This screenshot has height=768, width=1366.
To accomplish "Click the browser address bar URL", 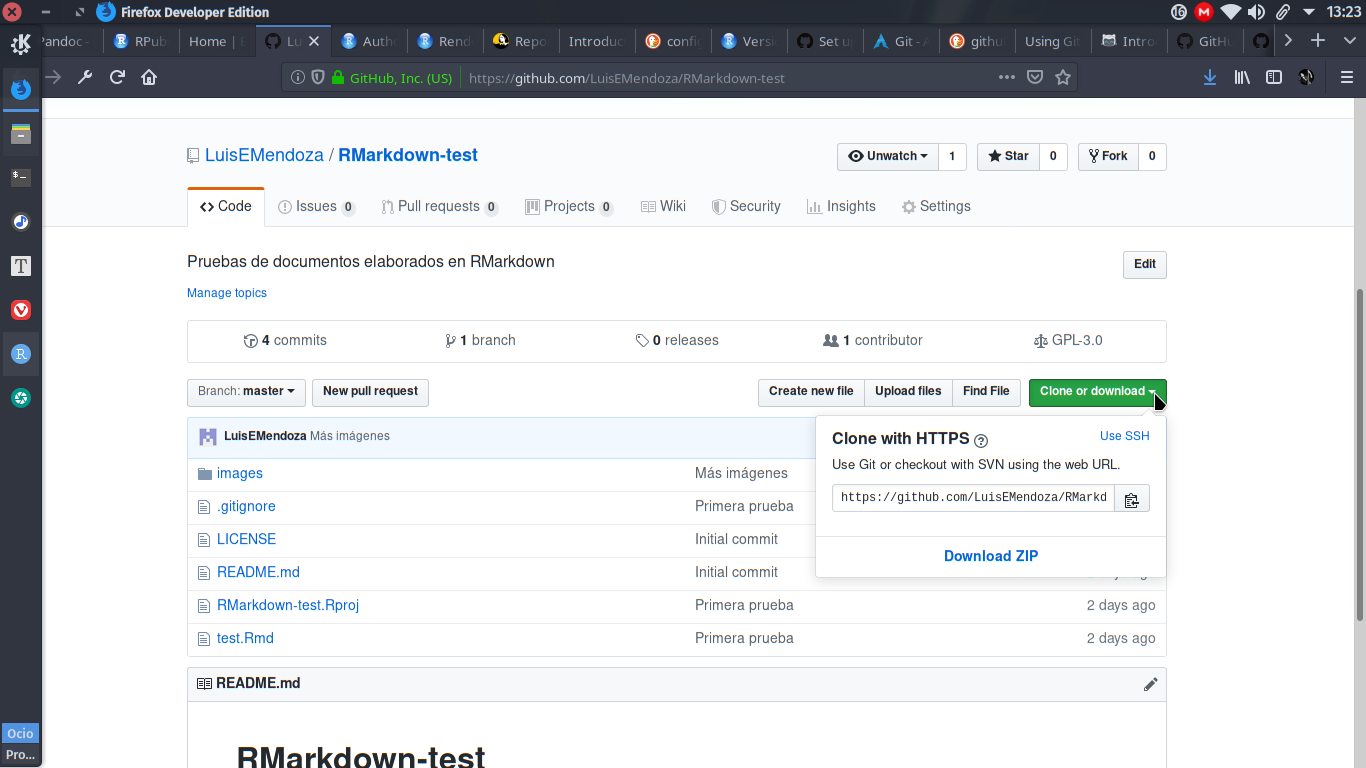I will [626, 78].
